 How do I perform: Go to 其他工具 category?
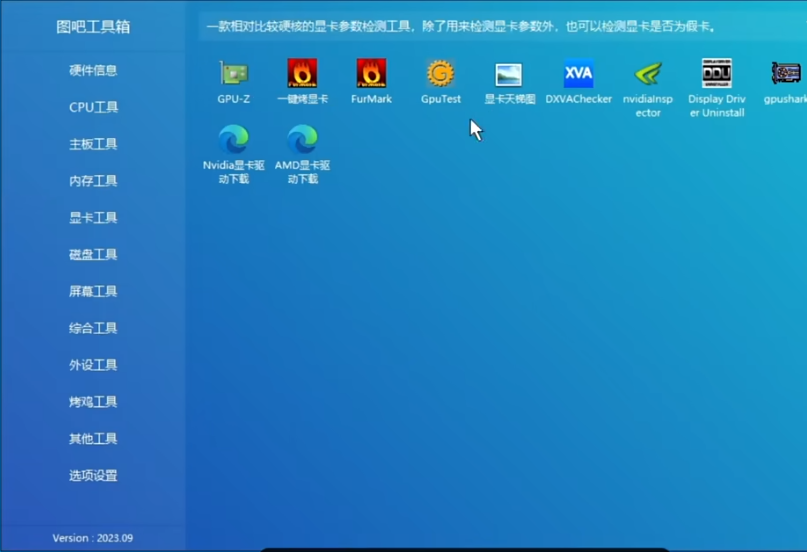(x=93, y=439)
